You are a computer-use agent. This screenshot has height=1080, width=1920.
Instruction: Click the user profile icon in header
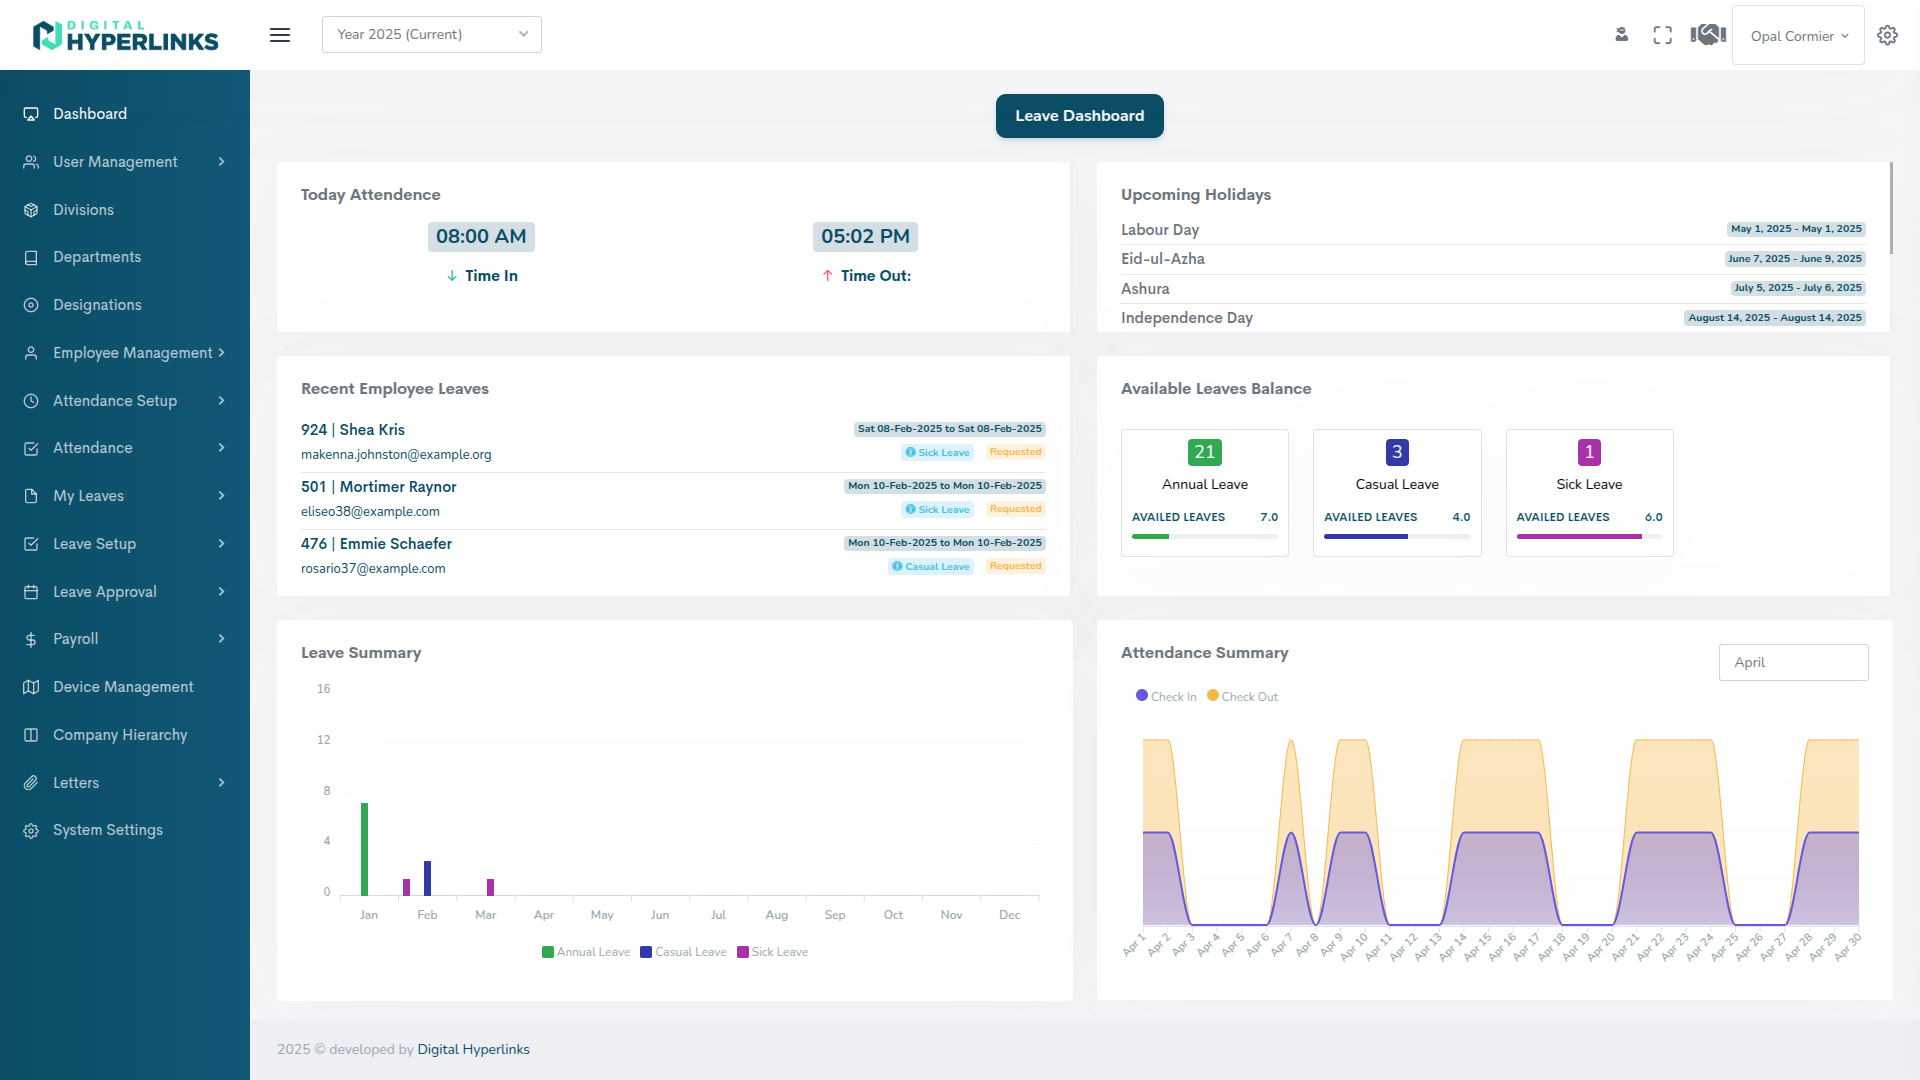coord(1621,35)
